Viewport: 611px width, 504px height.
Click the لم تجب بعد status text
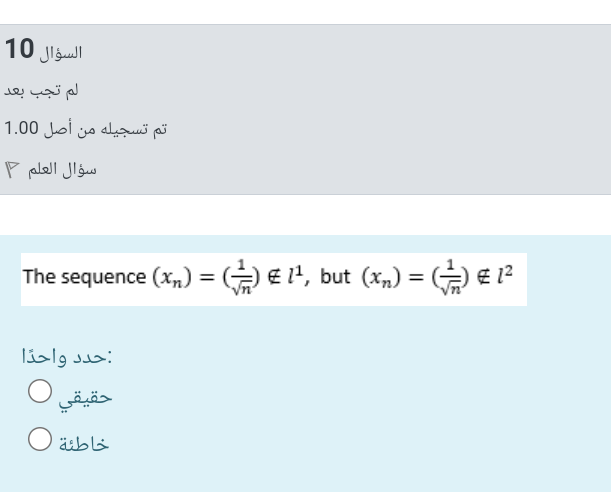[x=41, y=91]
